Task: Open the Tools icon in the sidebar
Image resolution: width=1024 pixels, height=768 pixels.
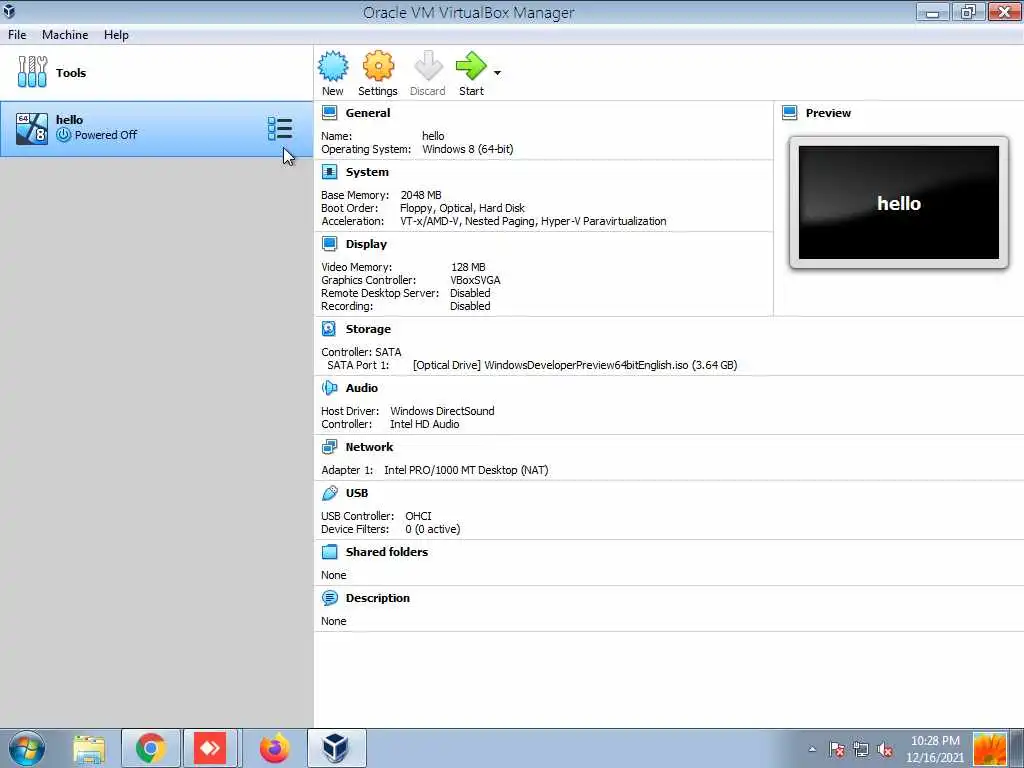Action: [32, 72]
